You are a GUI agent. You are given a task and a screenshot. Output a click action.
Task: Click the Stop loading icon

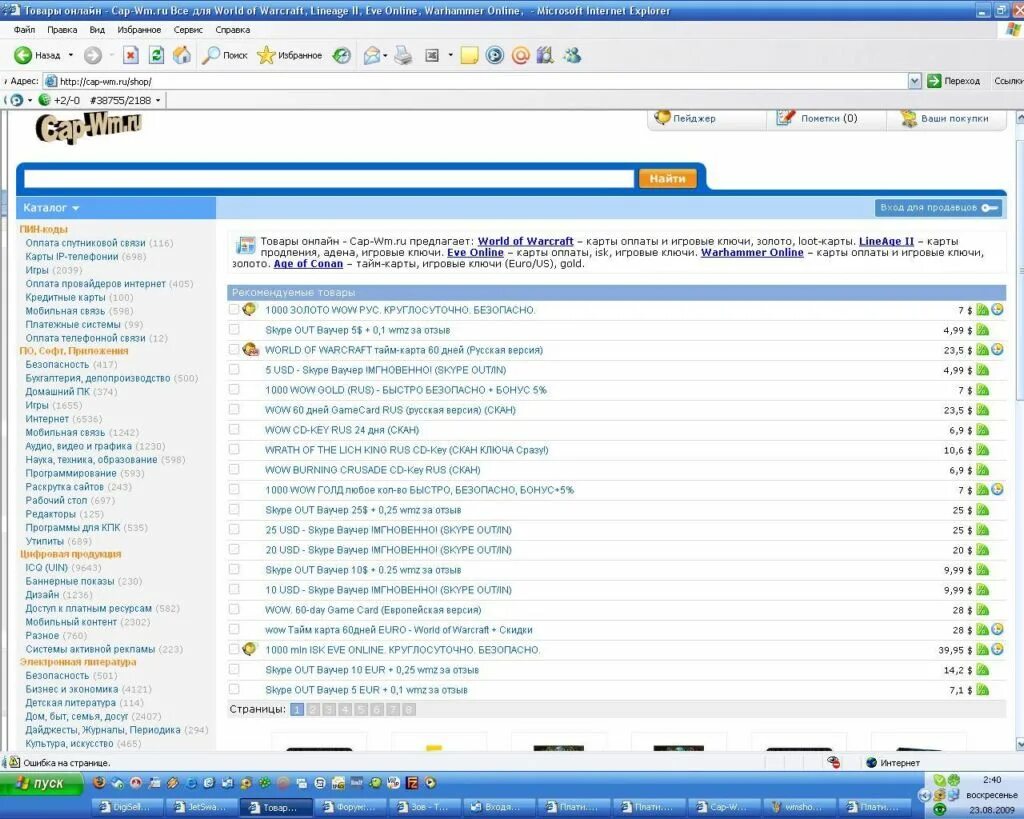[131, 56]
